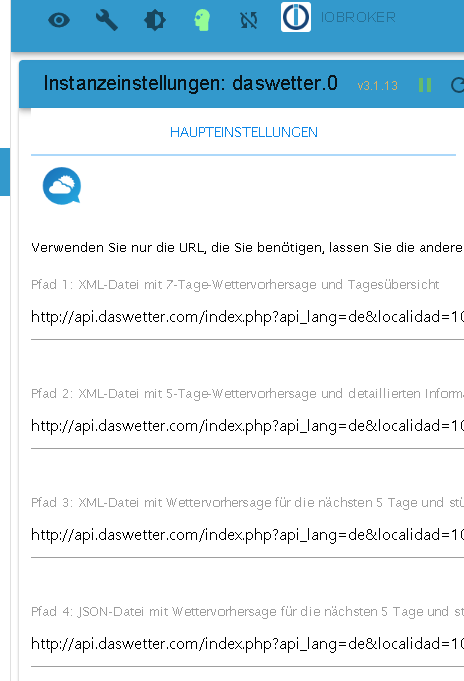The image size is (464, 681).
Task: Click the Pfad 2 5-Tage-Wettervorhersage label
Action: pos(247,394)
